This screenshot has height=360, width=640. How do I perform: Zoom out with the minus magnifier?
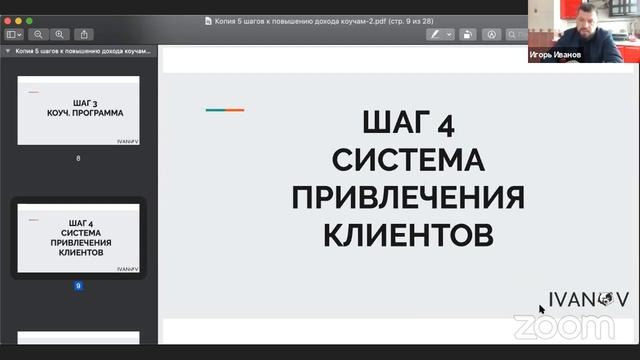coord(38,35)
